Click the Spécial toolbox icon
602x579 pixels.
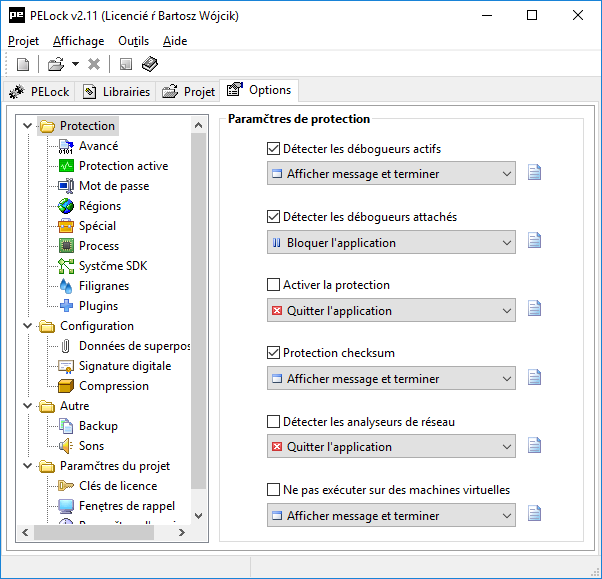tap(66, 226)
